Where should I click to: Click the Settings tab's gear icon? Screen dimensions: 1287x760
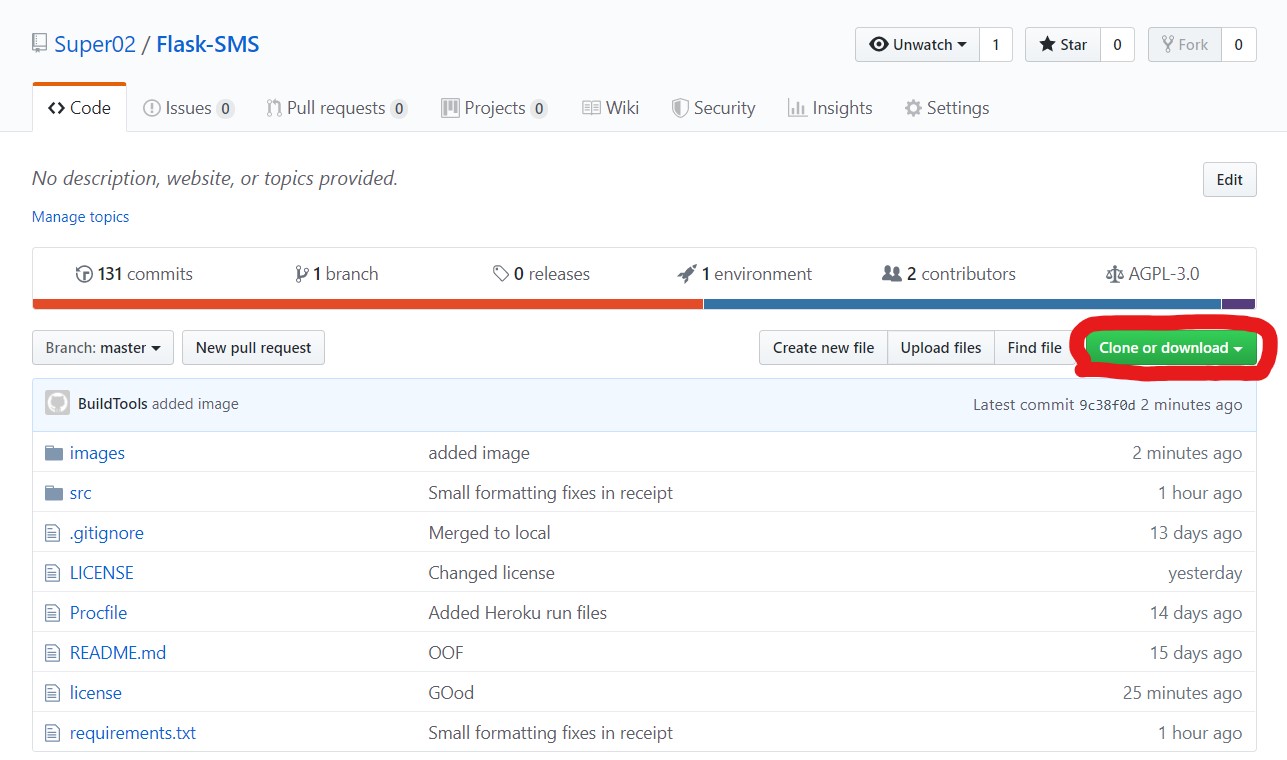click(x=913, y=108)
